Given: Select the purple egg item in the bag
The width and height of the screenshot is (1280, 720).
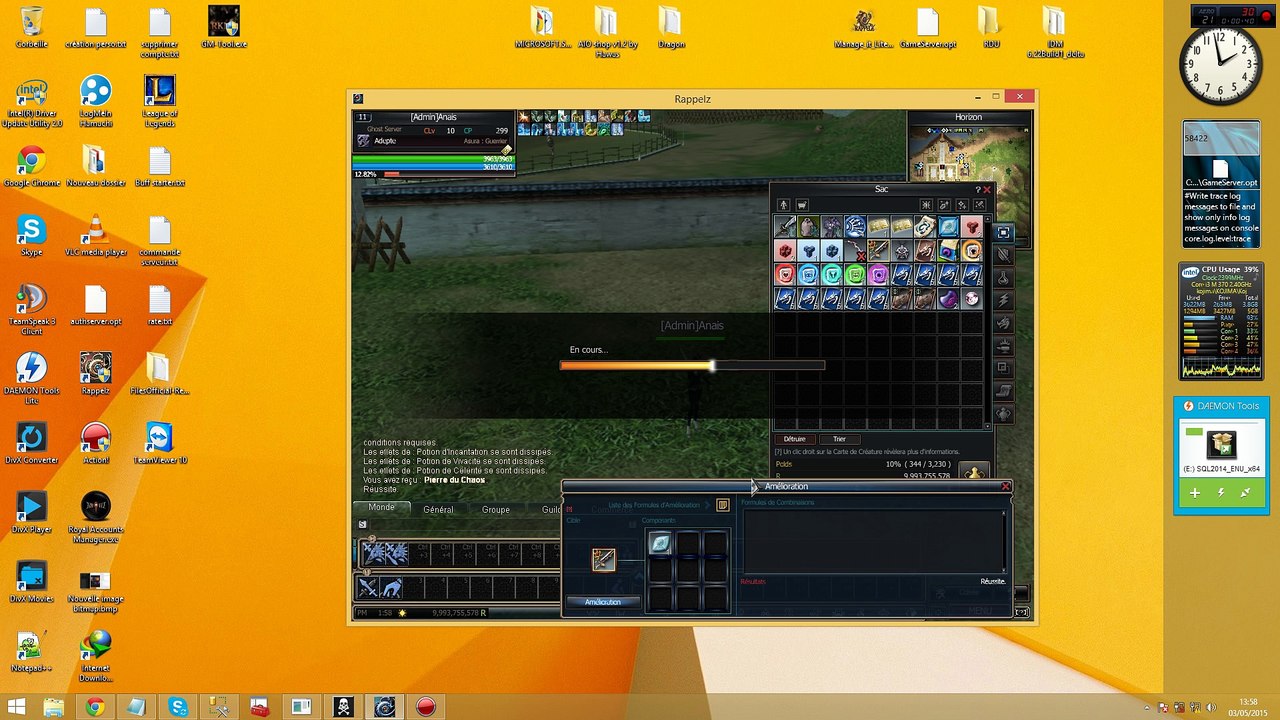Looking at the screenshot, I should pos(949,299).
